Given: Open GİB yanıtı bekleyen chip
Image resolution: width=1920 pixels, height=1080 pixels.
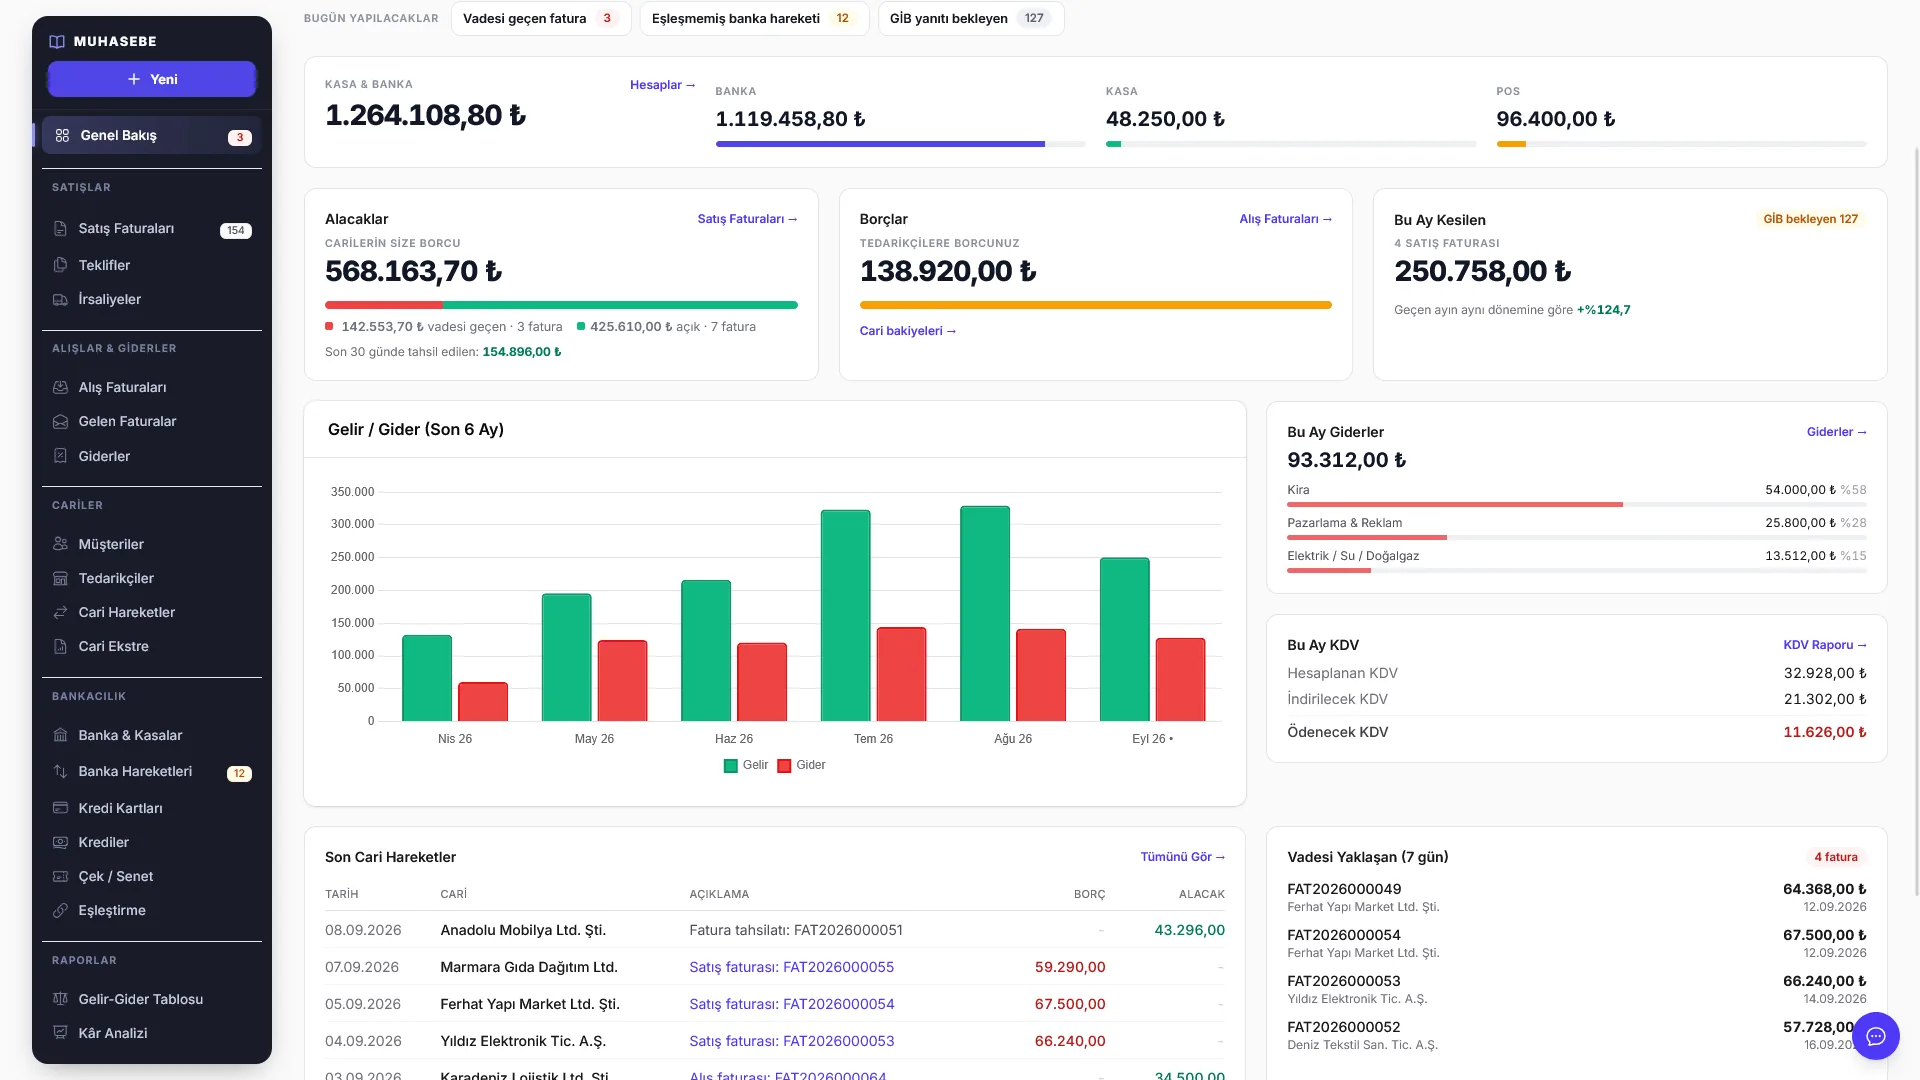Looking at the screenshot, I should [971, 18].
